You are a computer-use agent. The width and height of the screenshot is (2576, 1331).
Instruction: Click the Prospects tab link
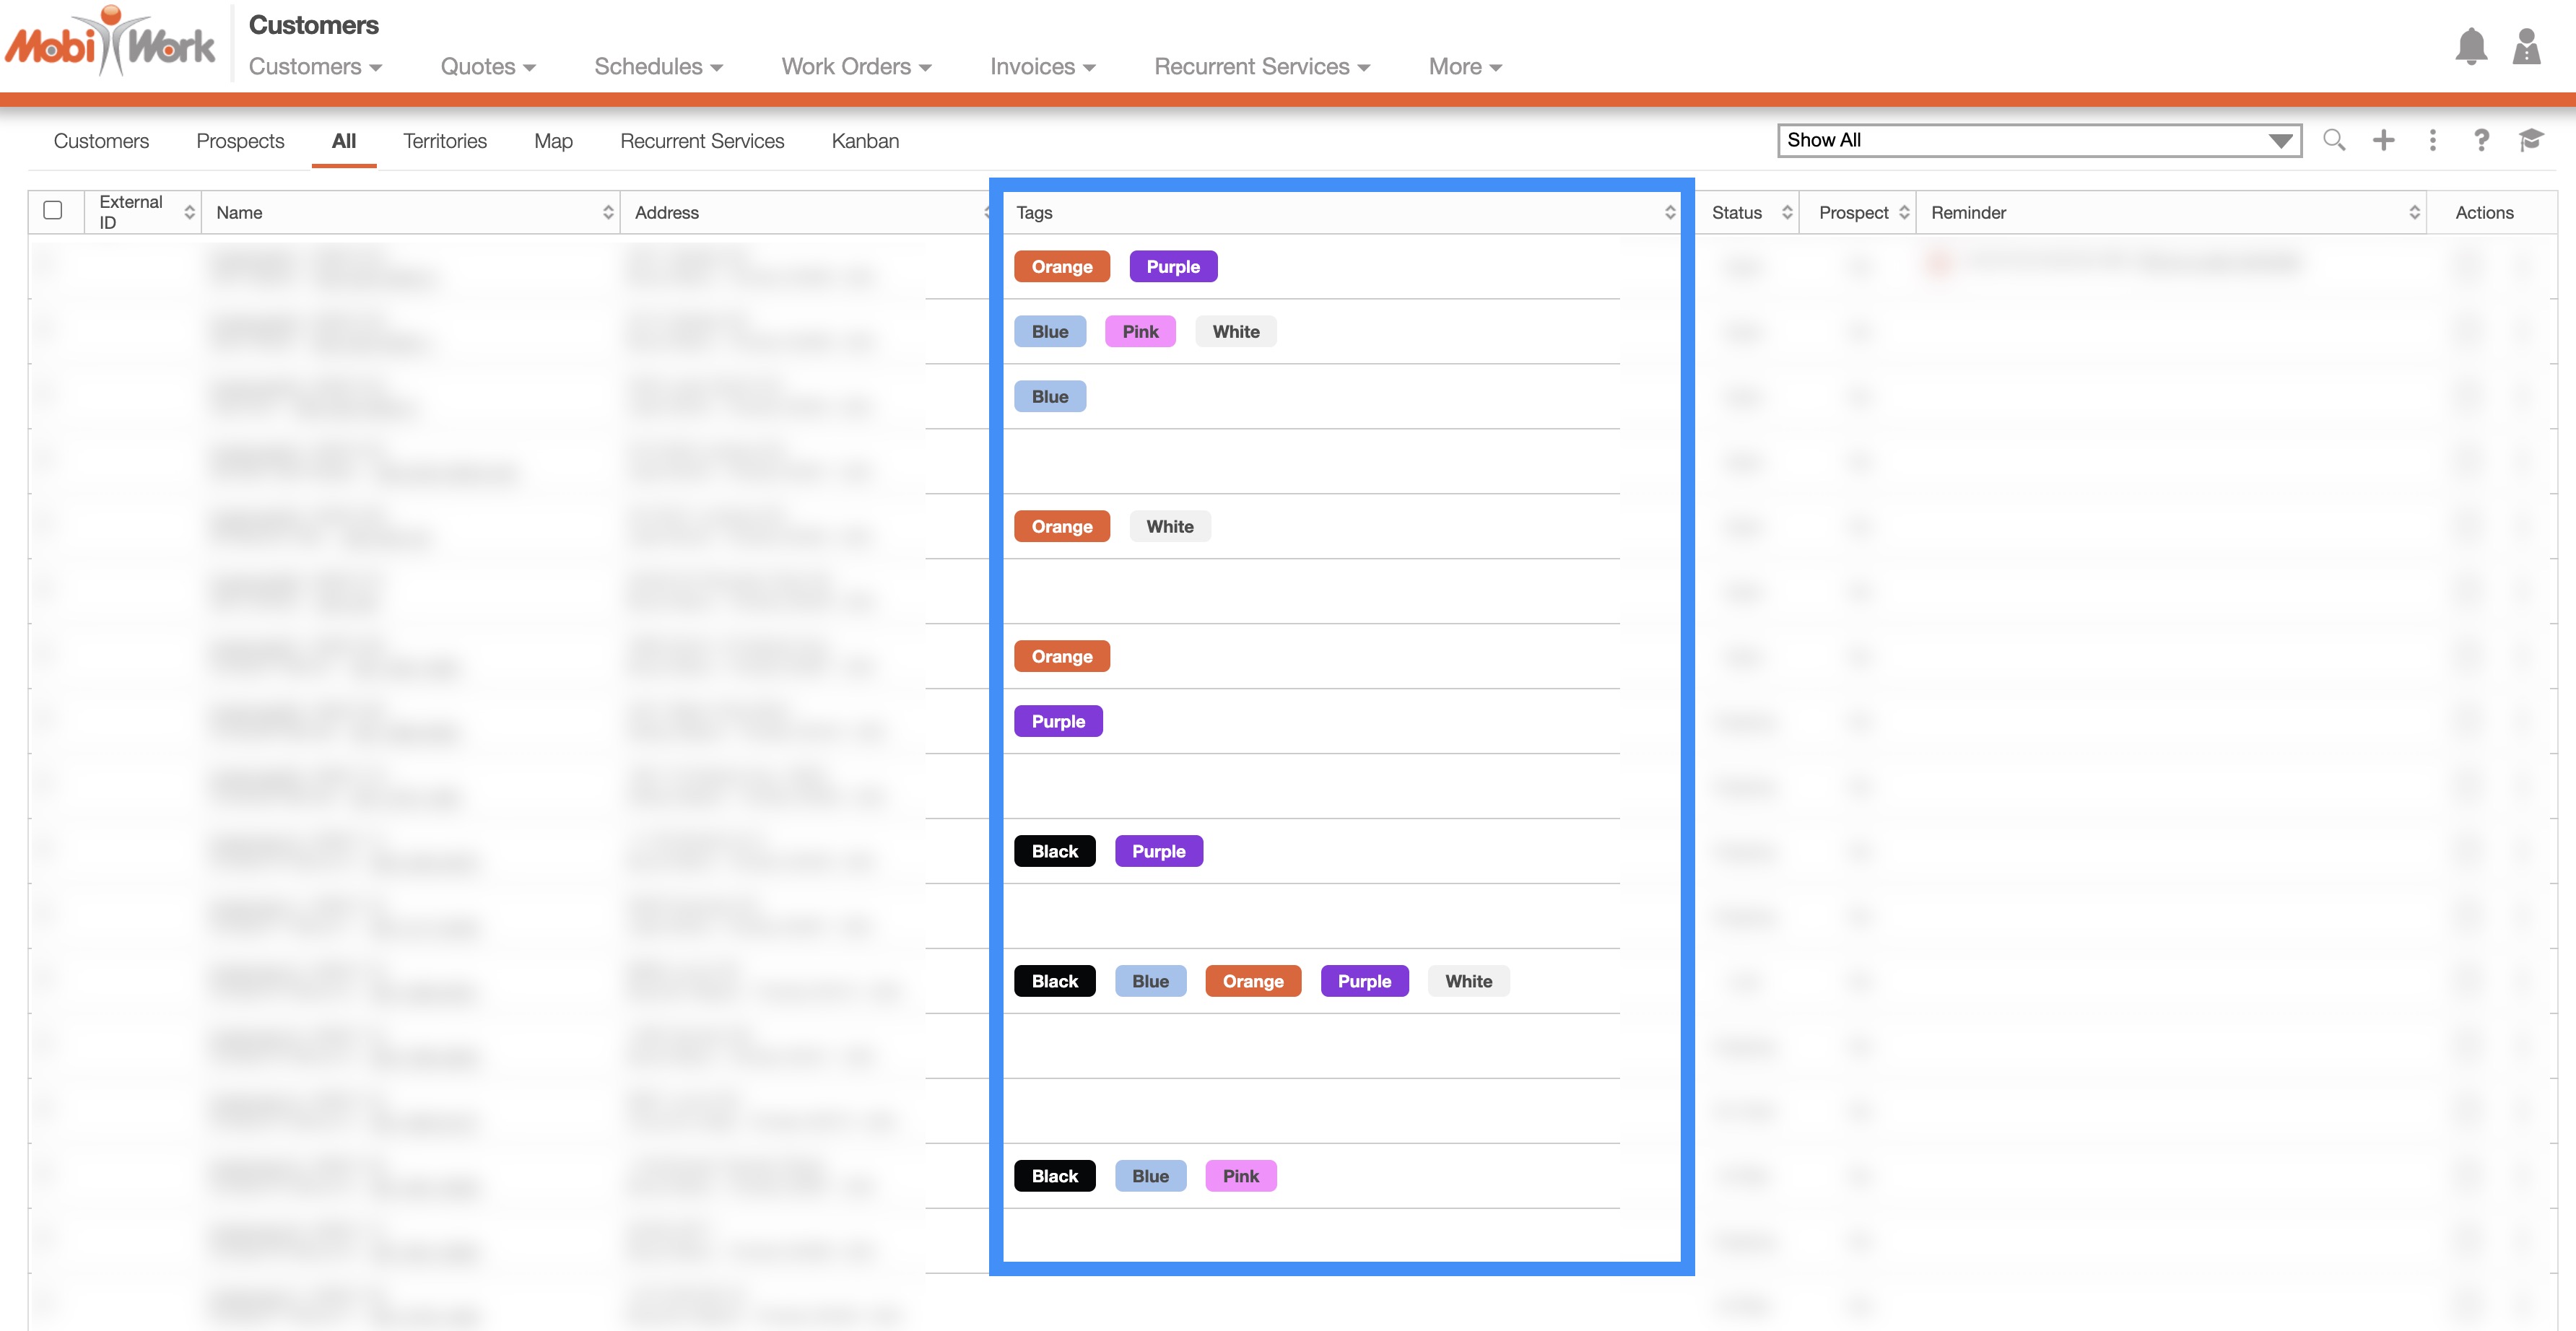240,141
